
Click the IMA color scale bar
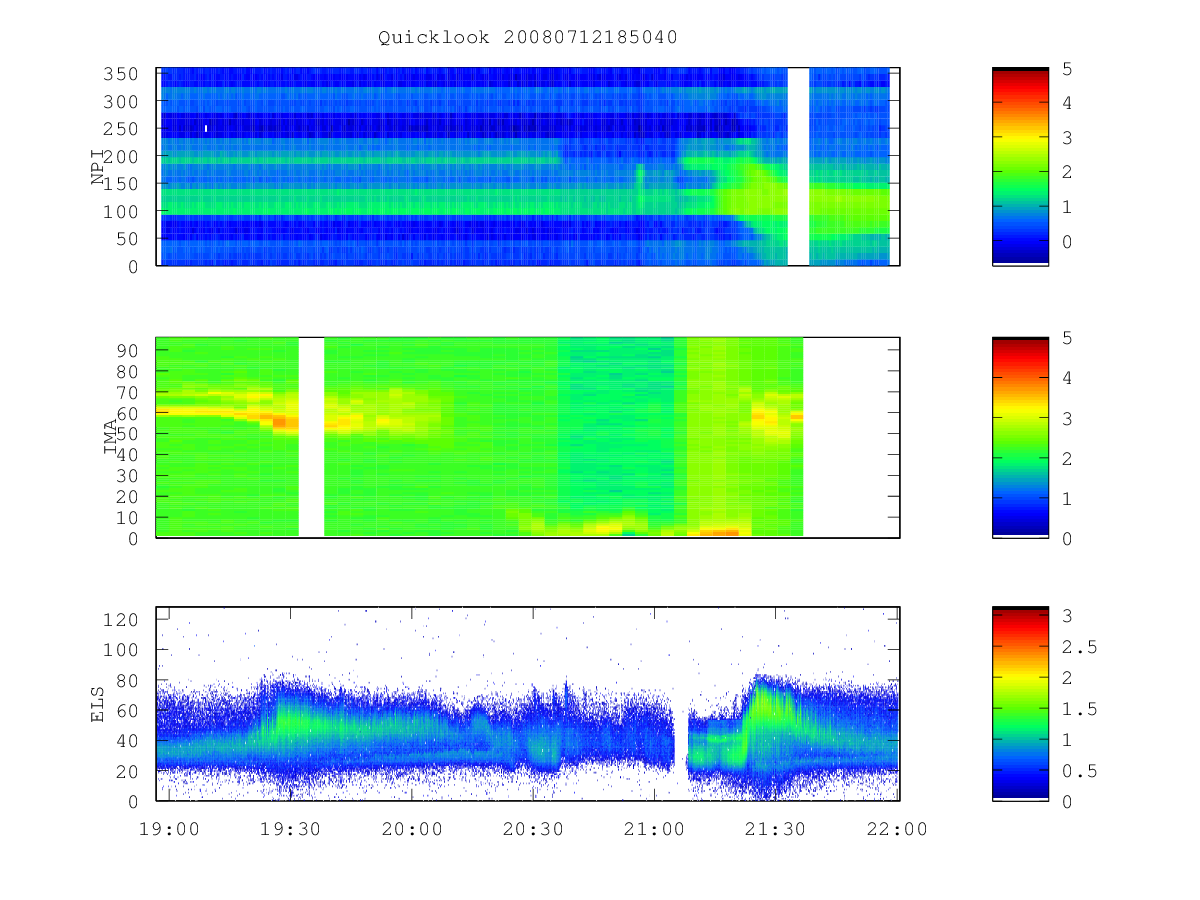pyautogui.click(x=1020, y=437)
